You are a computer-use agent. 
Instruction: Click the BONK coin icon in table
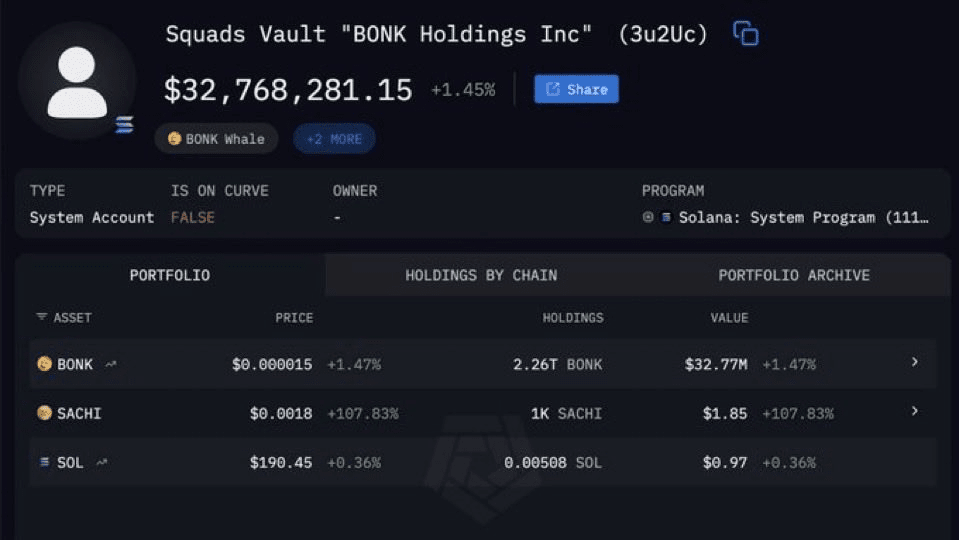click(x=44, y=364)
